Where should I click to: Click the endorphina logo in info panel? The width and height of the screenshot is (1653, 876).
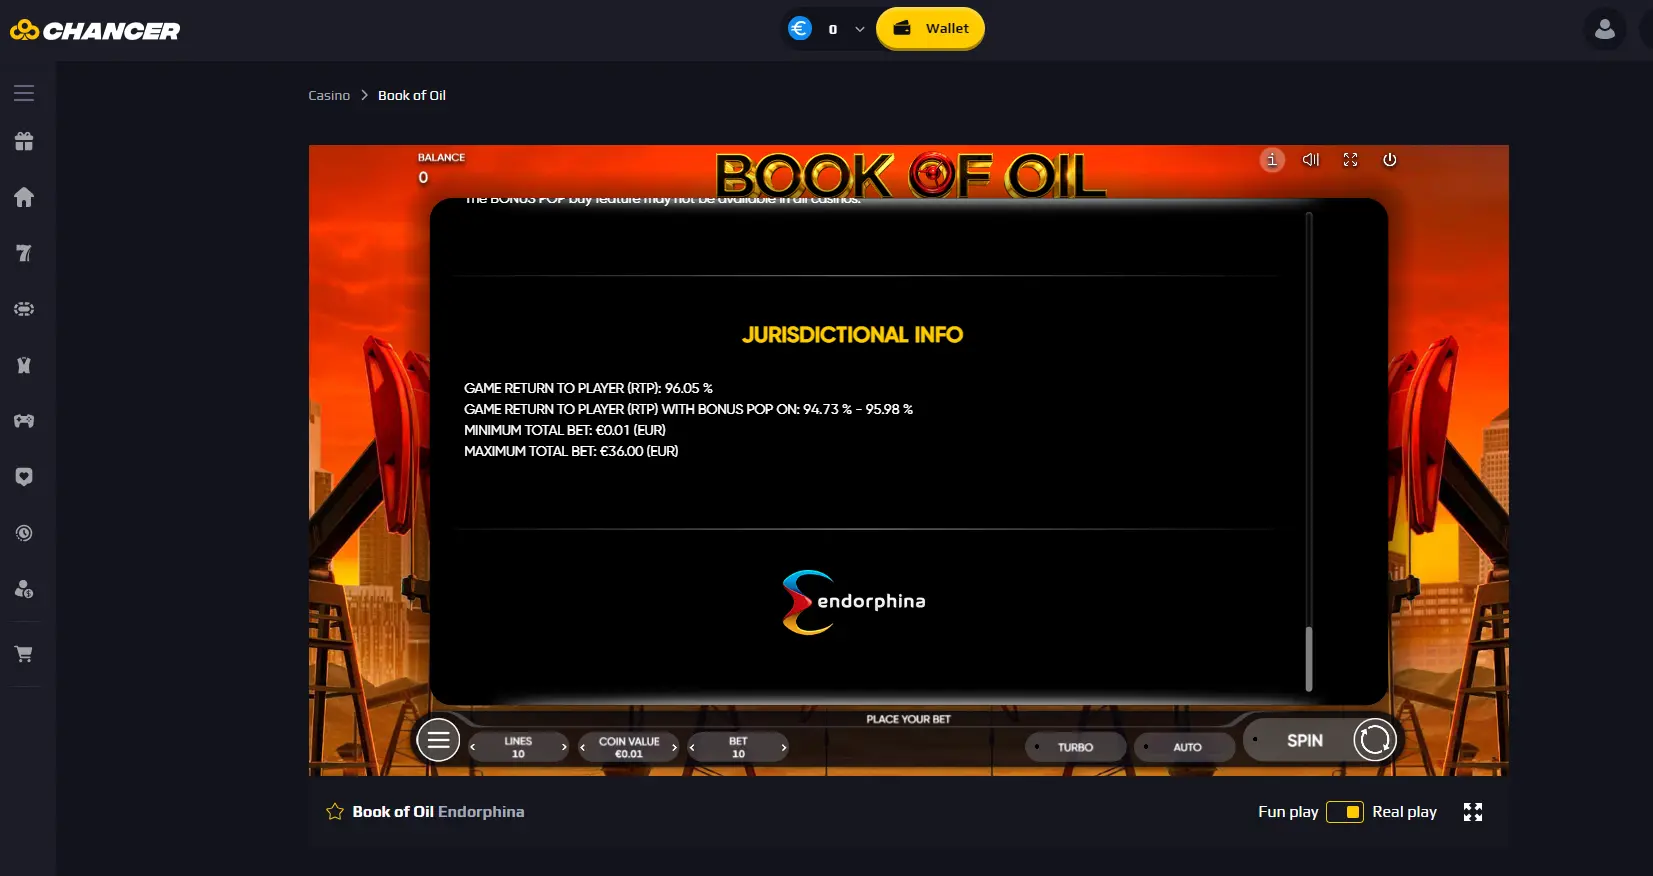click(x=854, y=602)
